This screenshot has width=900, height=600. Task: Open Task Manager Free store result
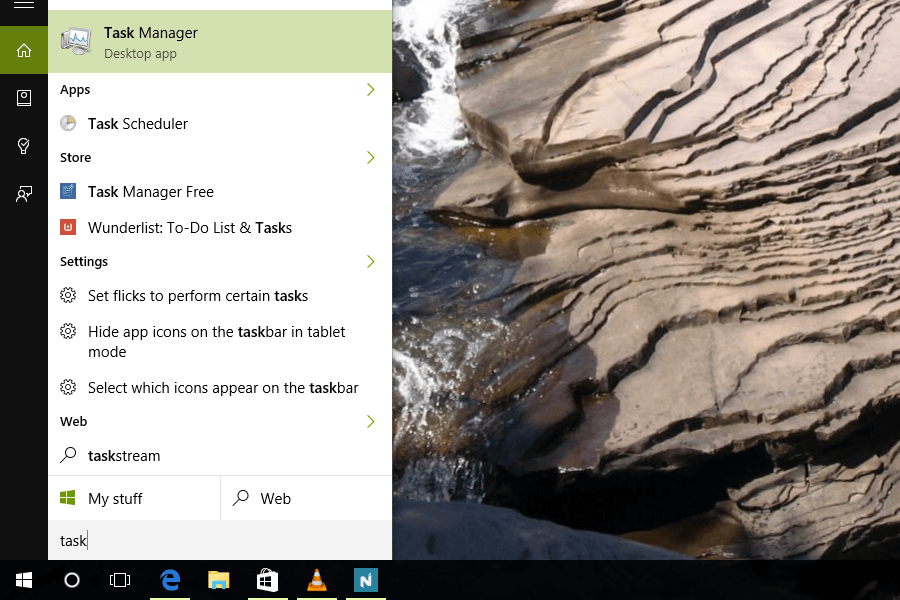tap(220, 191)
